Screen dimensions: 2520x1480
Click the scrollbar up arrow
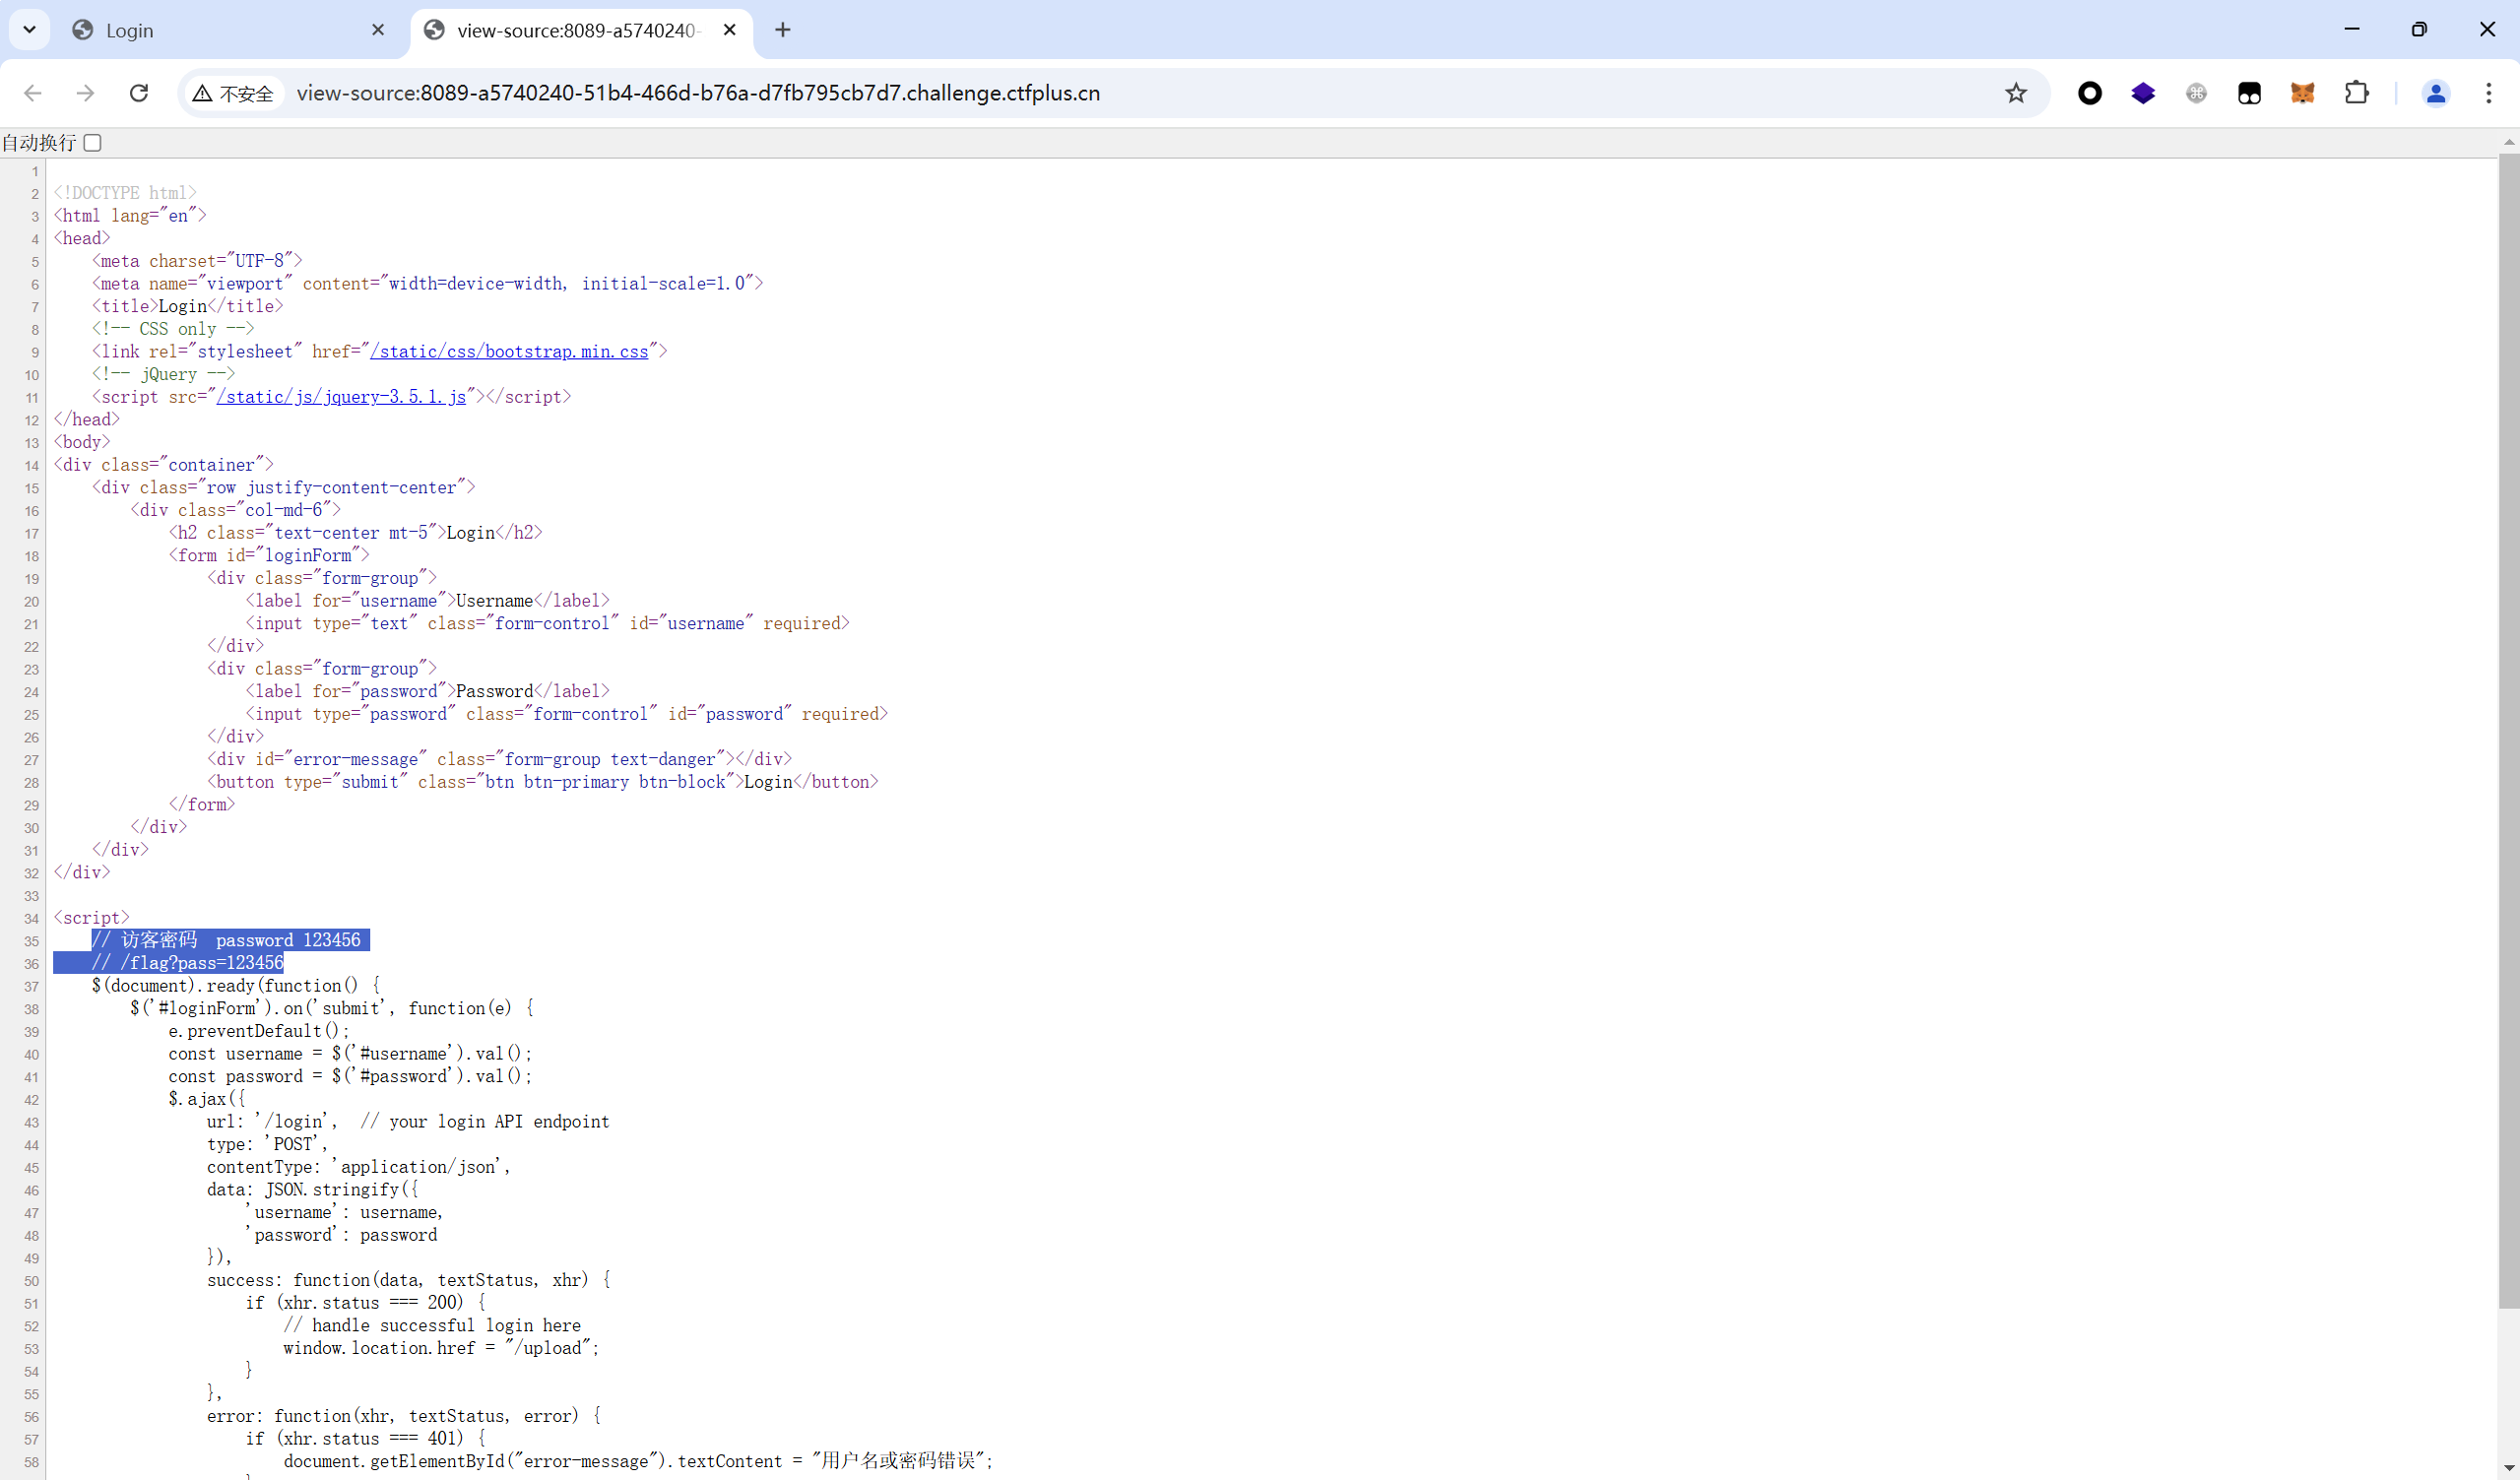(2508, 143)
